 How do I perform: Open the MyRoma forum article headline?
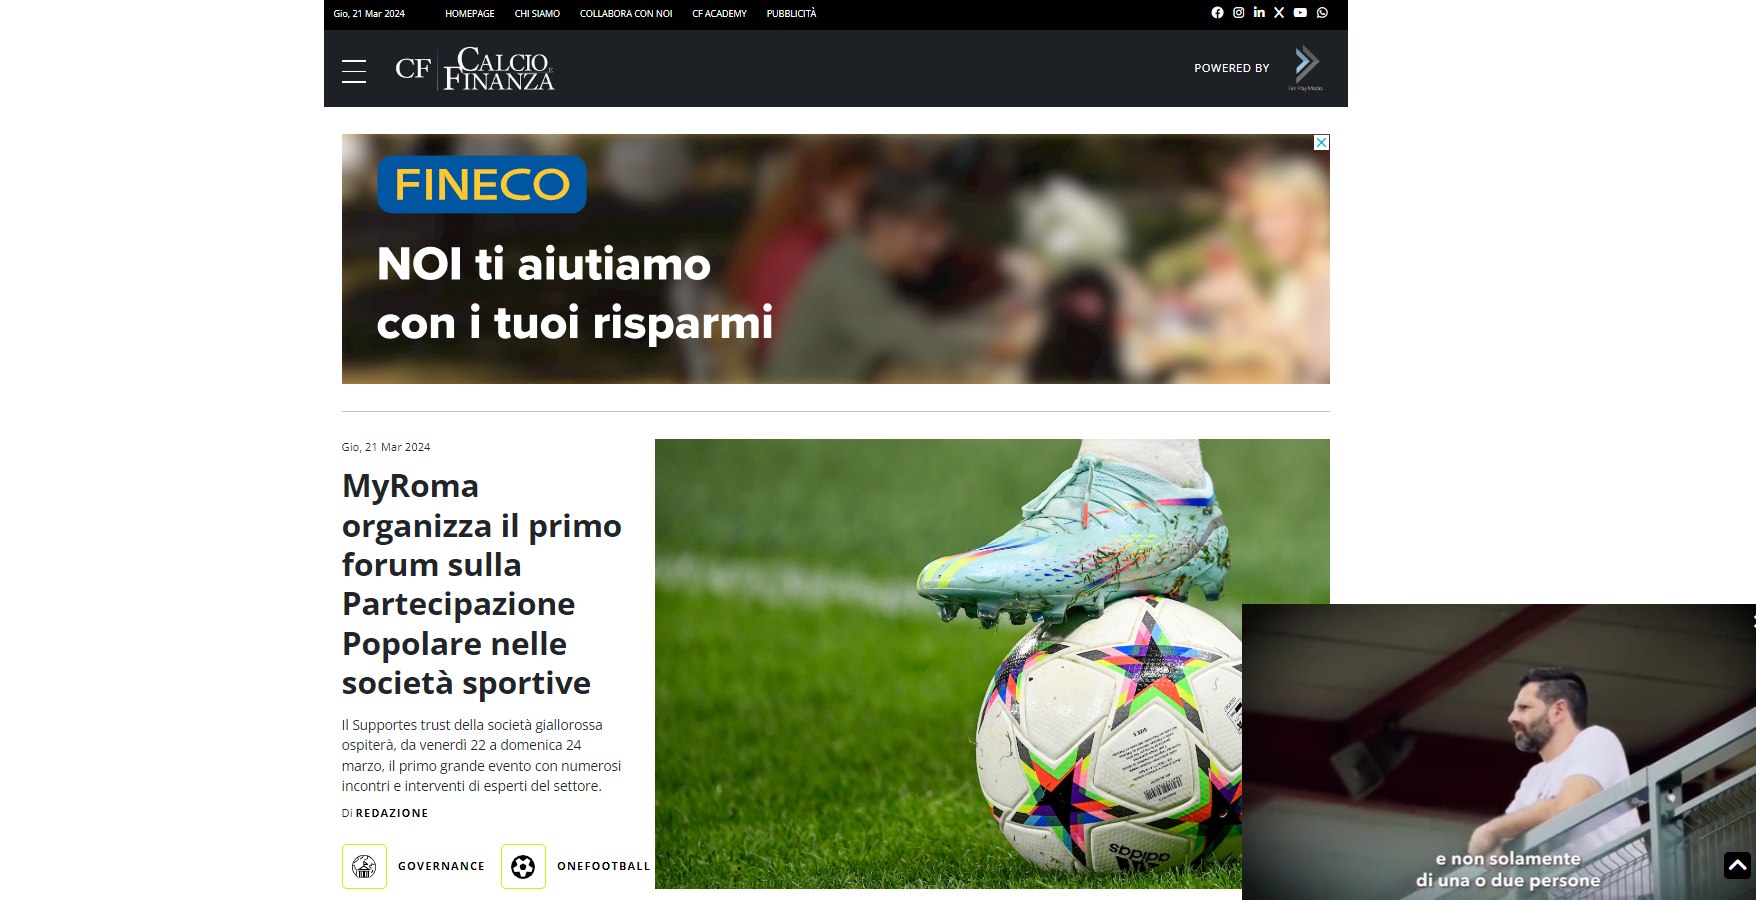482,584
